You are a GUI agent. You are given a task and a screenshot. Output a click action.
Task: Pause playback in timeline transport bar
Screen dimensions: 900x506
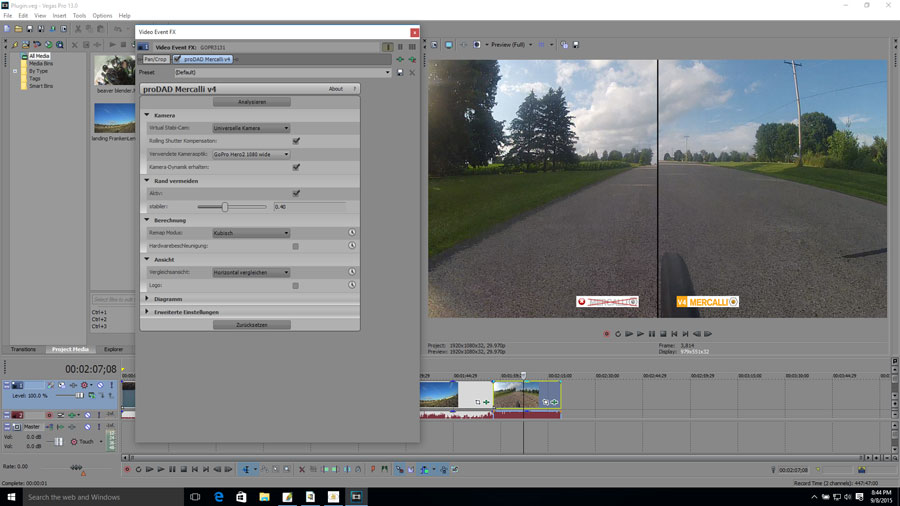(x=172, y=469)
